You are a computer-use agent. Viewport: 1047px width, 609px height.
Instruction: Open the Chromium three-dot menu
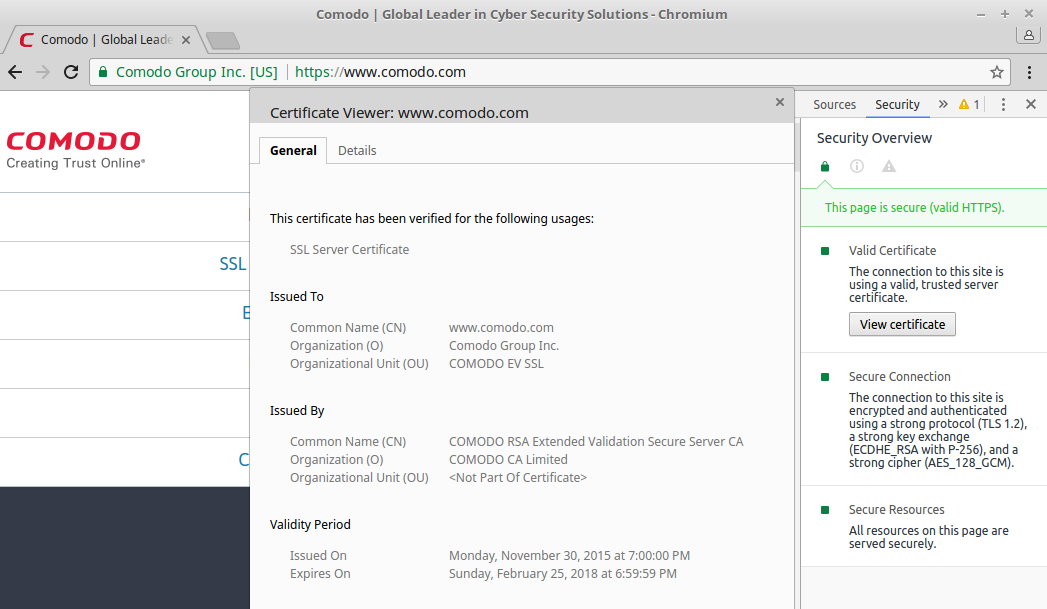(1029, 72)
